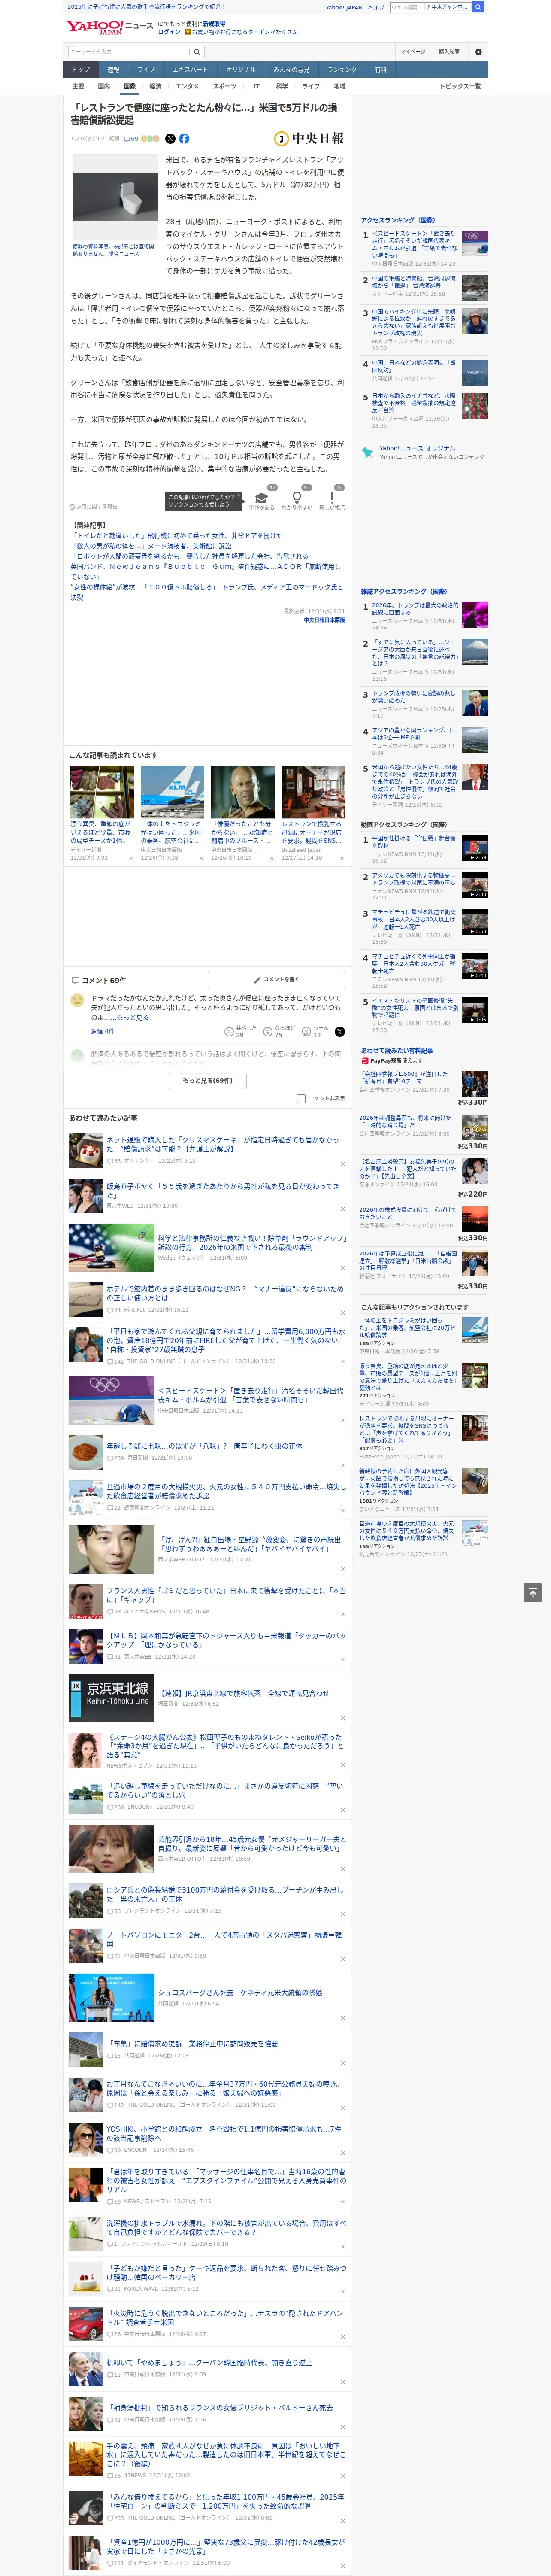Open the ライブ tab in dark bar
The height and width of the screenshot is (2576, 551).
(146, 70)
